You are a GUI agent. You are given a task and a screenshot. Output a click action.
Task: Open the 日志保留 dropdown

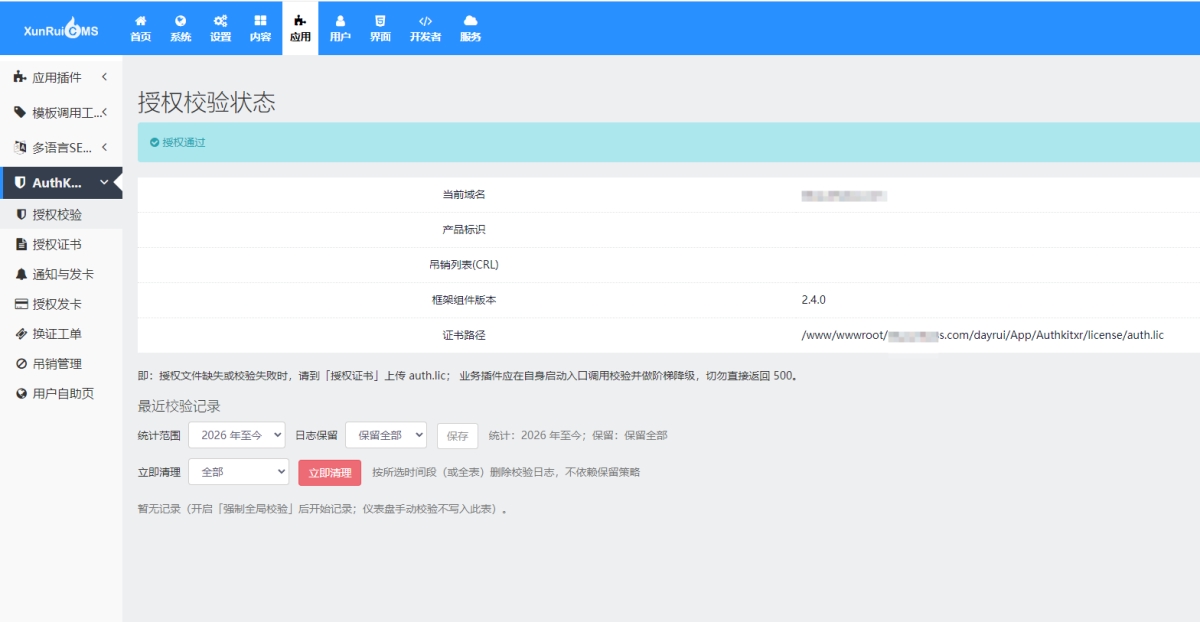tap(386, 435)
